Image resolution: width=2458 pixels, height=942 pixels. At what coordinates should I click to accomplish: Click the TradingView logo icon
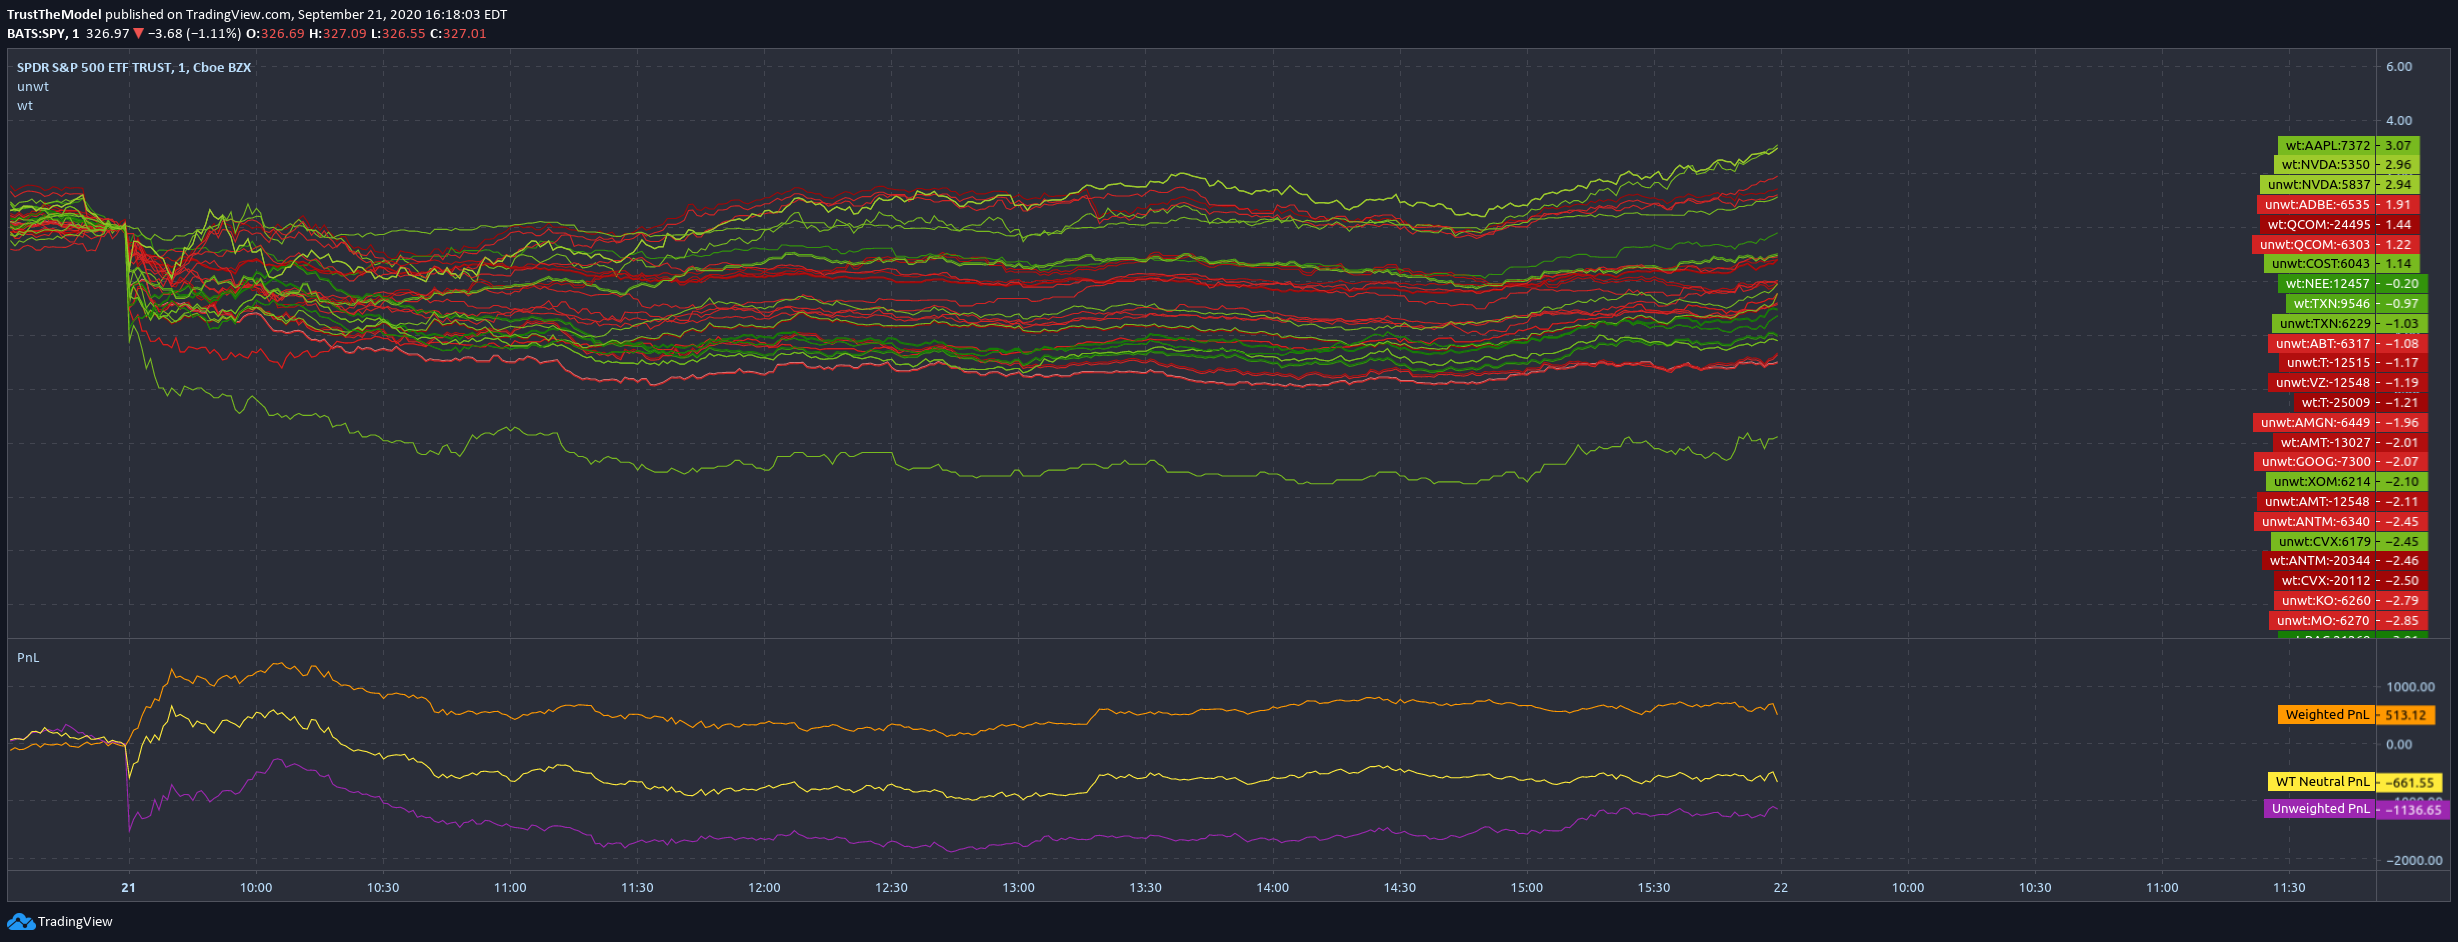coord(20,921)
